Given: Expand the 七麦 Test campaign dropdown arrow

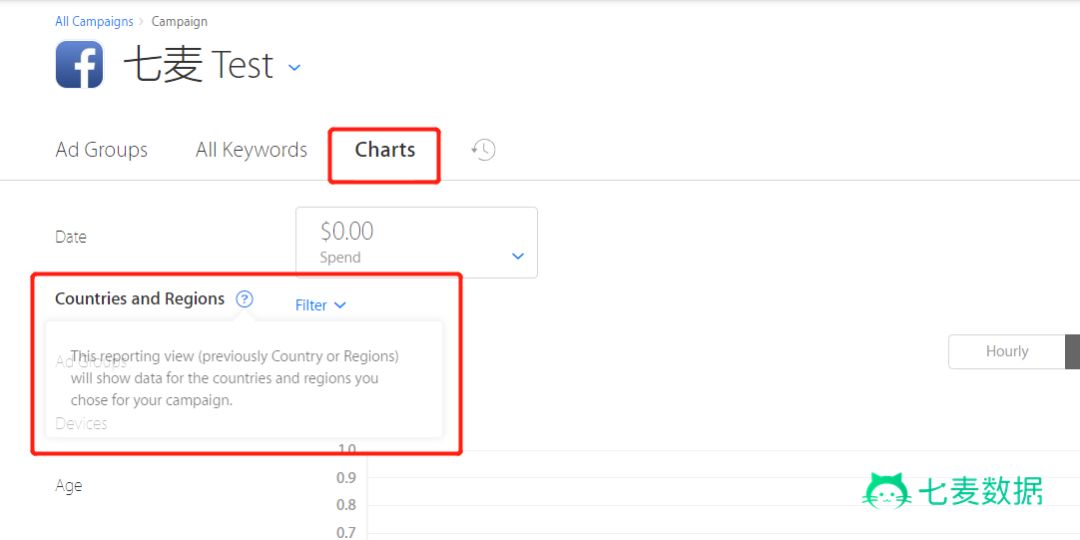Looking at the screenshot, I should (294, 68).
